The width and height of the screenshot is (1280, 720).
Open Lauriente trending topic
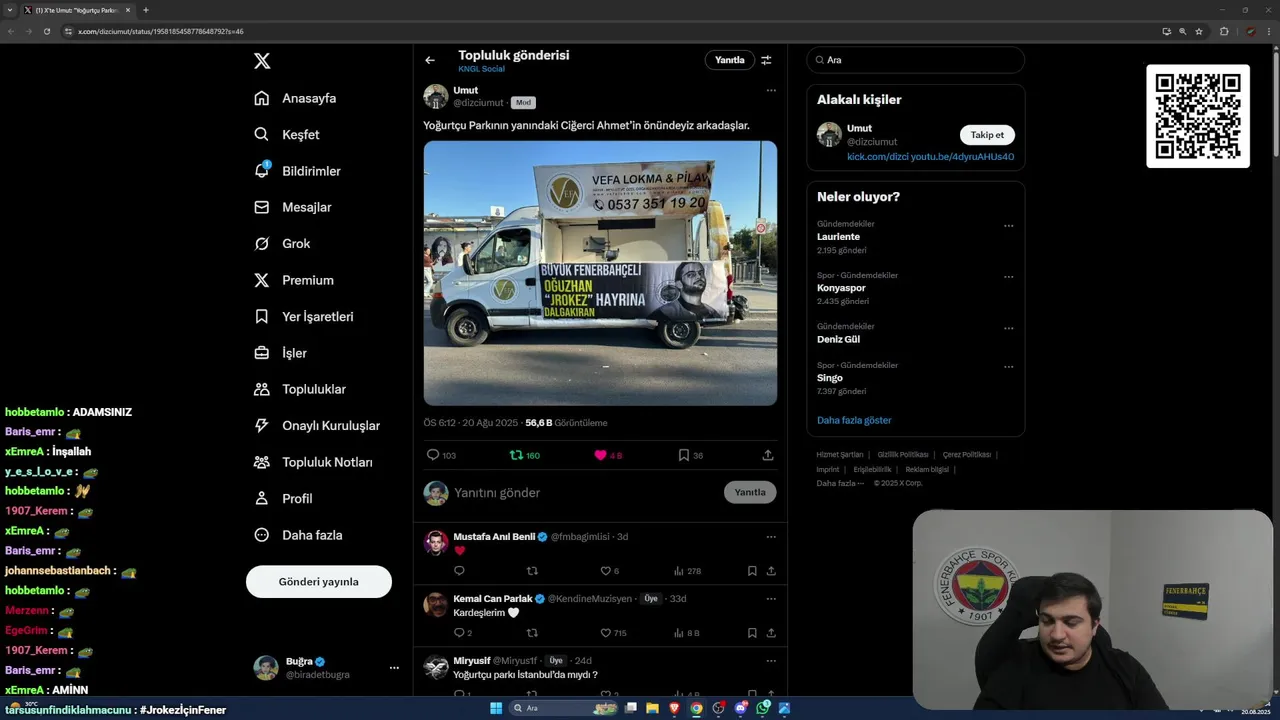(x=838, y=237)
